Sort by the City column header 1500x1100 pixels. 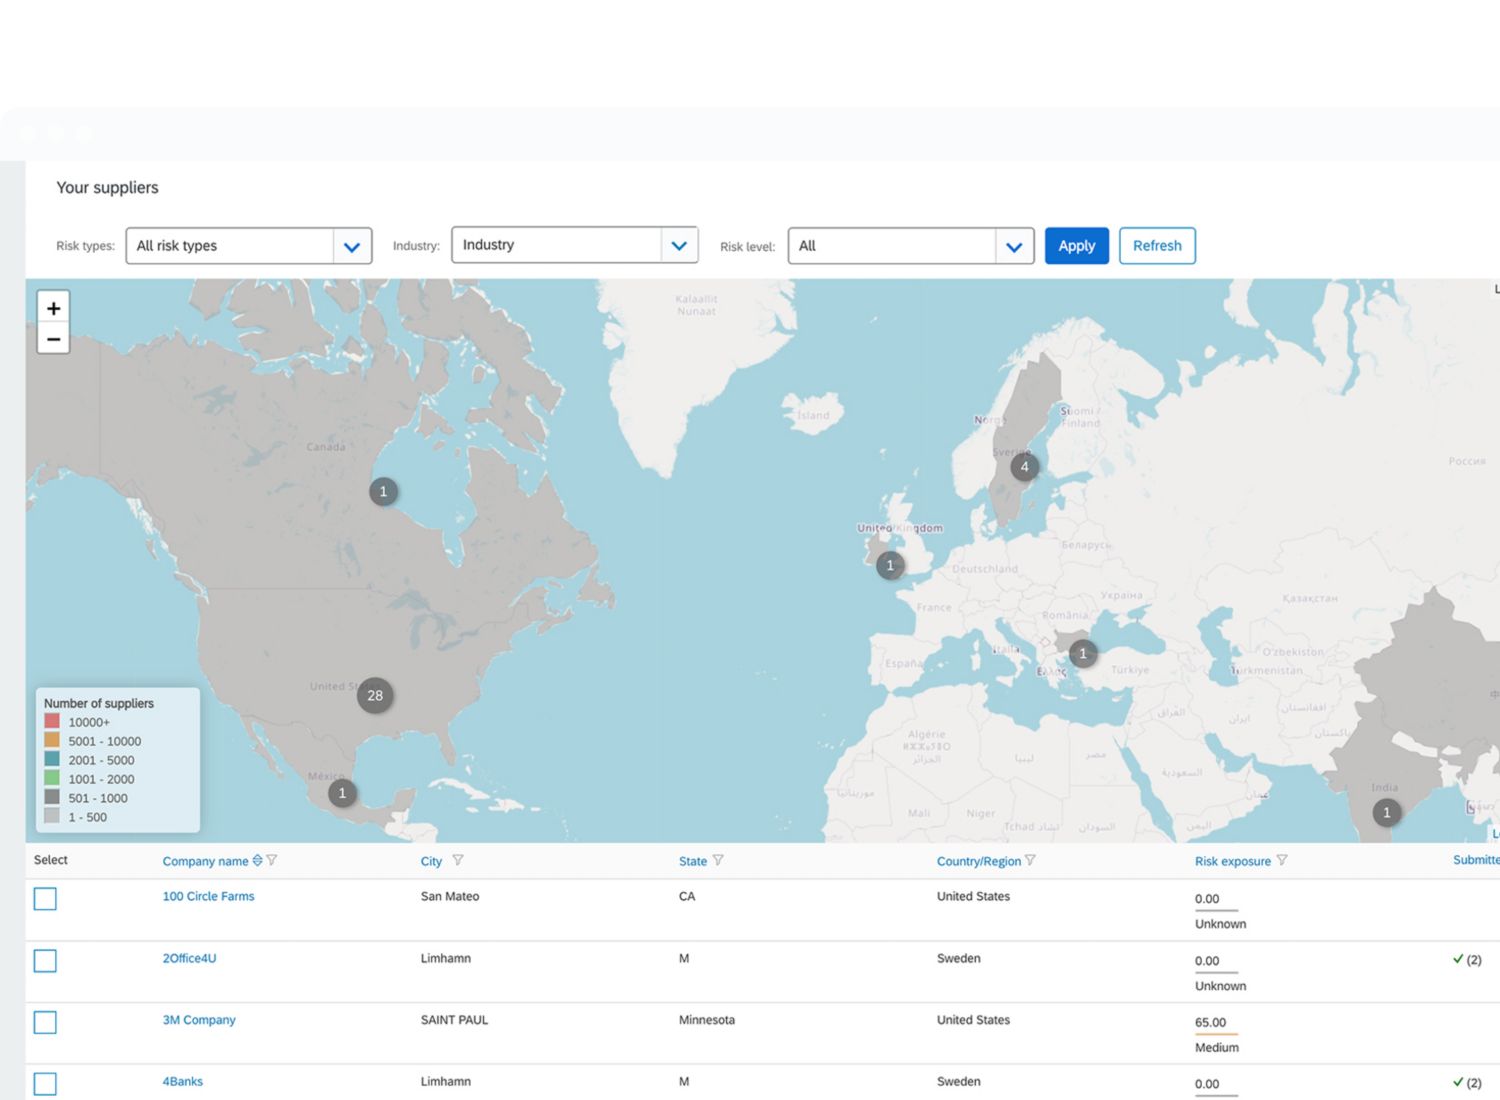pos(431,861)
